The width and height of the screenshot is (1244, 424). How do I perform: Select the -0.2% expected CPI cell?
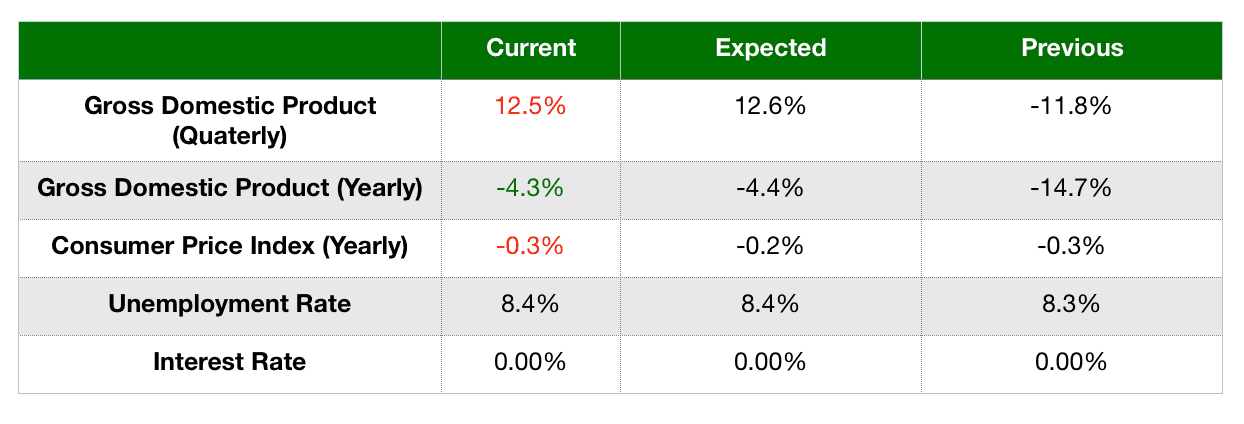(x=770, y=246)
